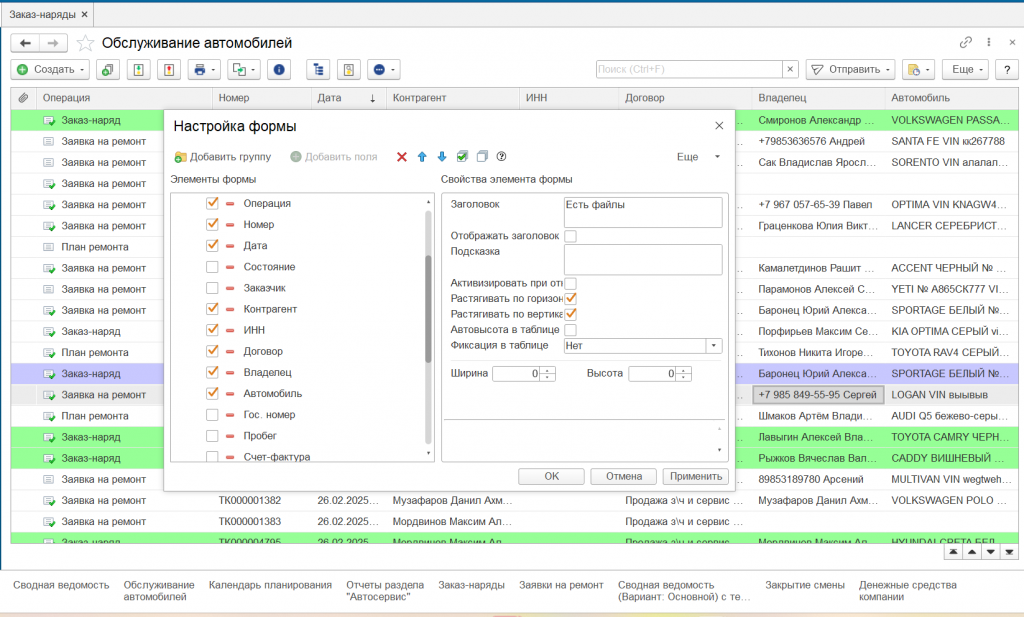Toggle the Отображать заголовок checkbox
The image size is (1024, 617).
pos(570,236)
